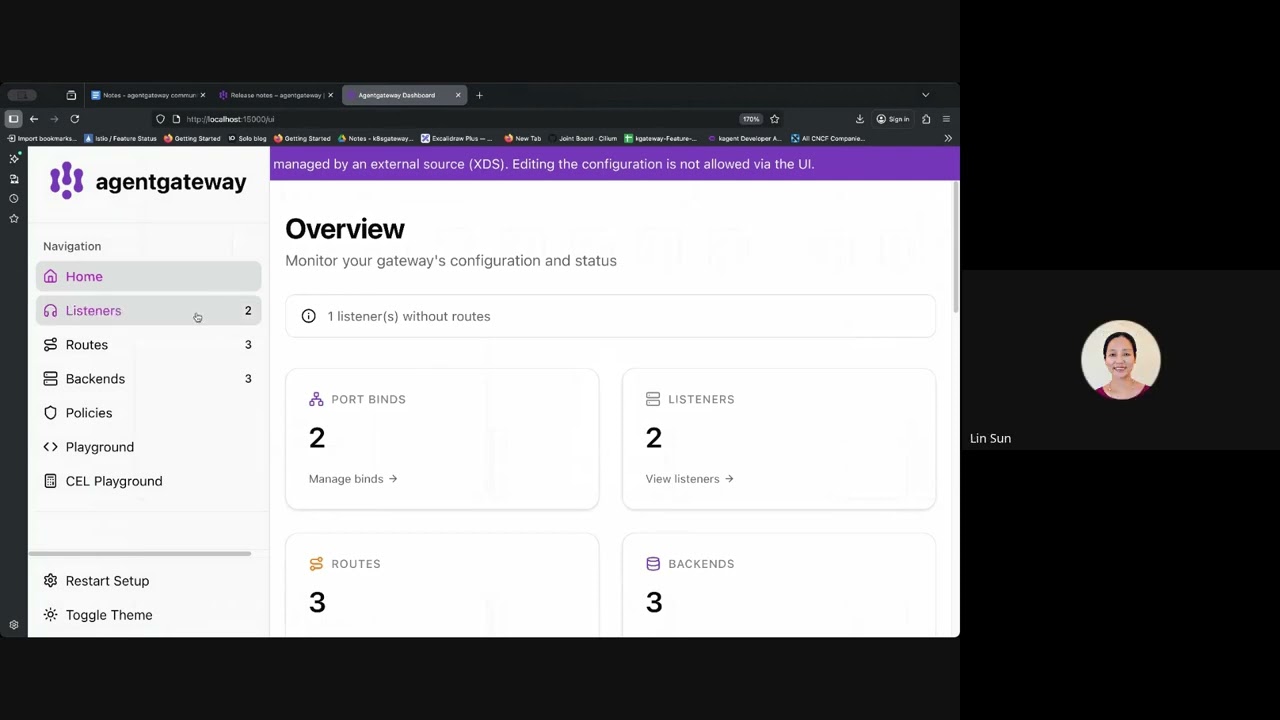Click the Restart Setup gear icon
The image size is (1280, 720).
tap(50, 580)
